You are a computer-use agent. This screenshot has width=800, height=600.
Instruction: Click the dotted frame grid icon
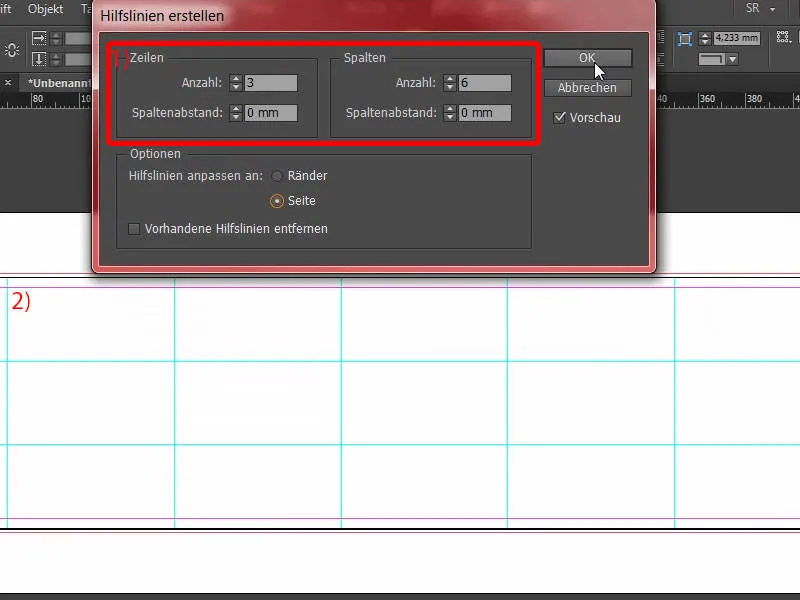783,37
